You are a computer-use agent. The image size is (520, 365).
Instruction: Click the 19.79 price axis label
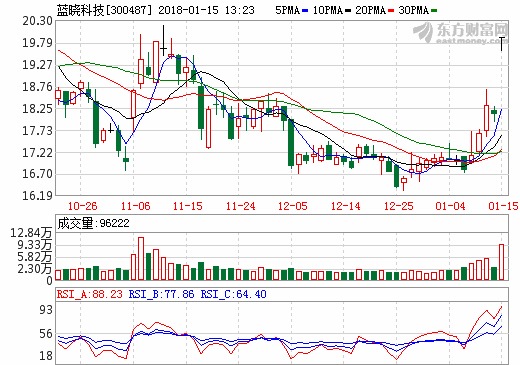38,43
